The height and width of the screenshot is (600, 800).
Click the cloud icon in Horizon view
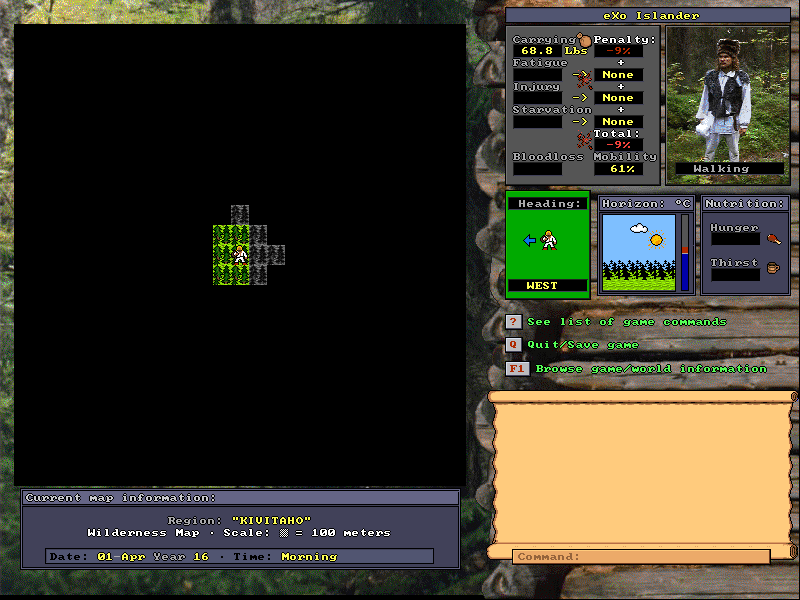[x=639, y=228]
